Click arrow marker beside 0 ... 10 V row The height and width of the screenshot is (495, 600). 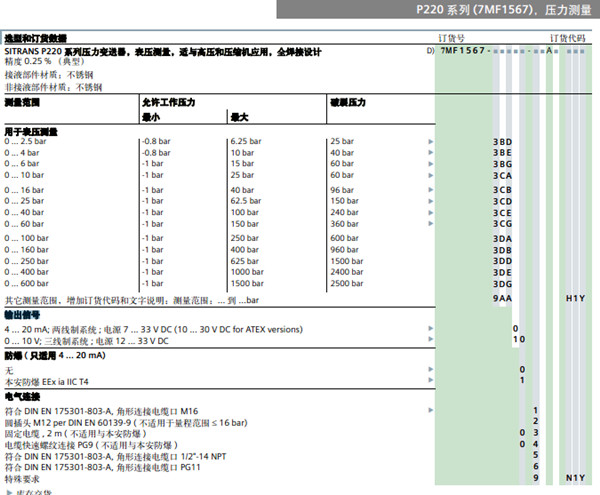(431, 339)
